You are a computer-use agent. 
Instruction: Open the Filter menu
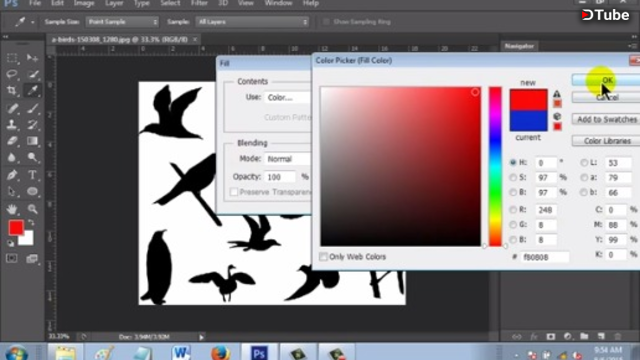(x=199, y=3)
